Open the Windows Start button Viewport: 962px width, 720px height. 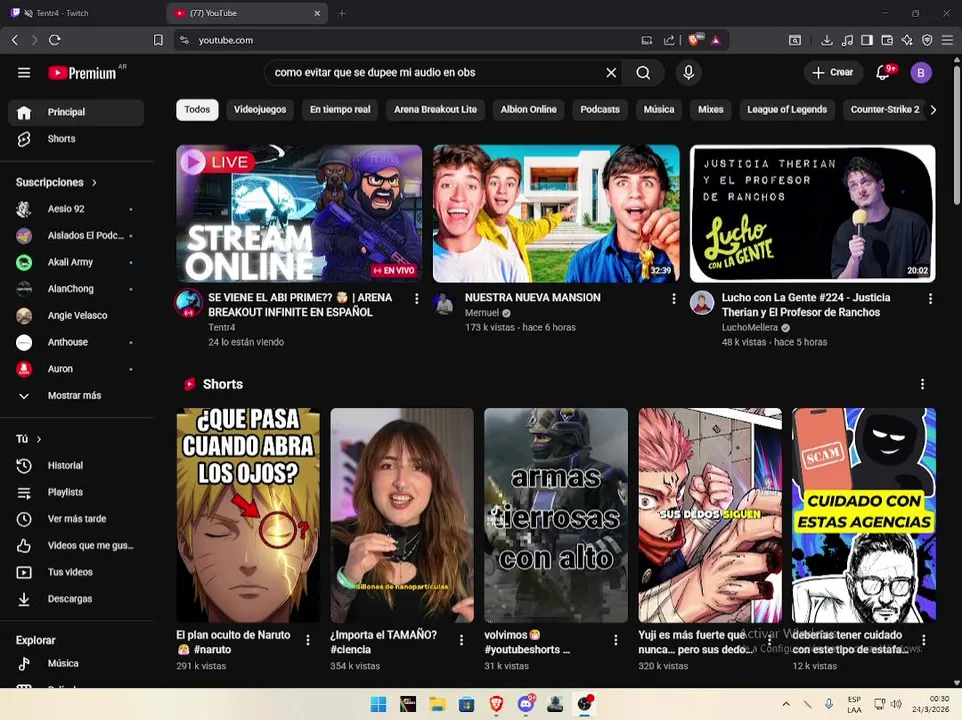click(379, 704)
